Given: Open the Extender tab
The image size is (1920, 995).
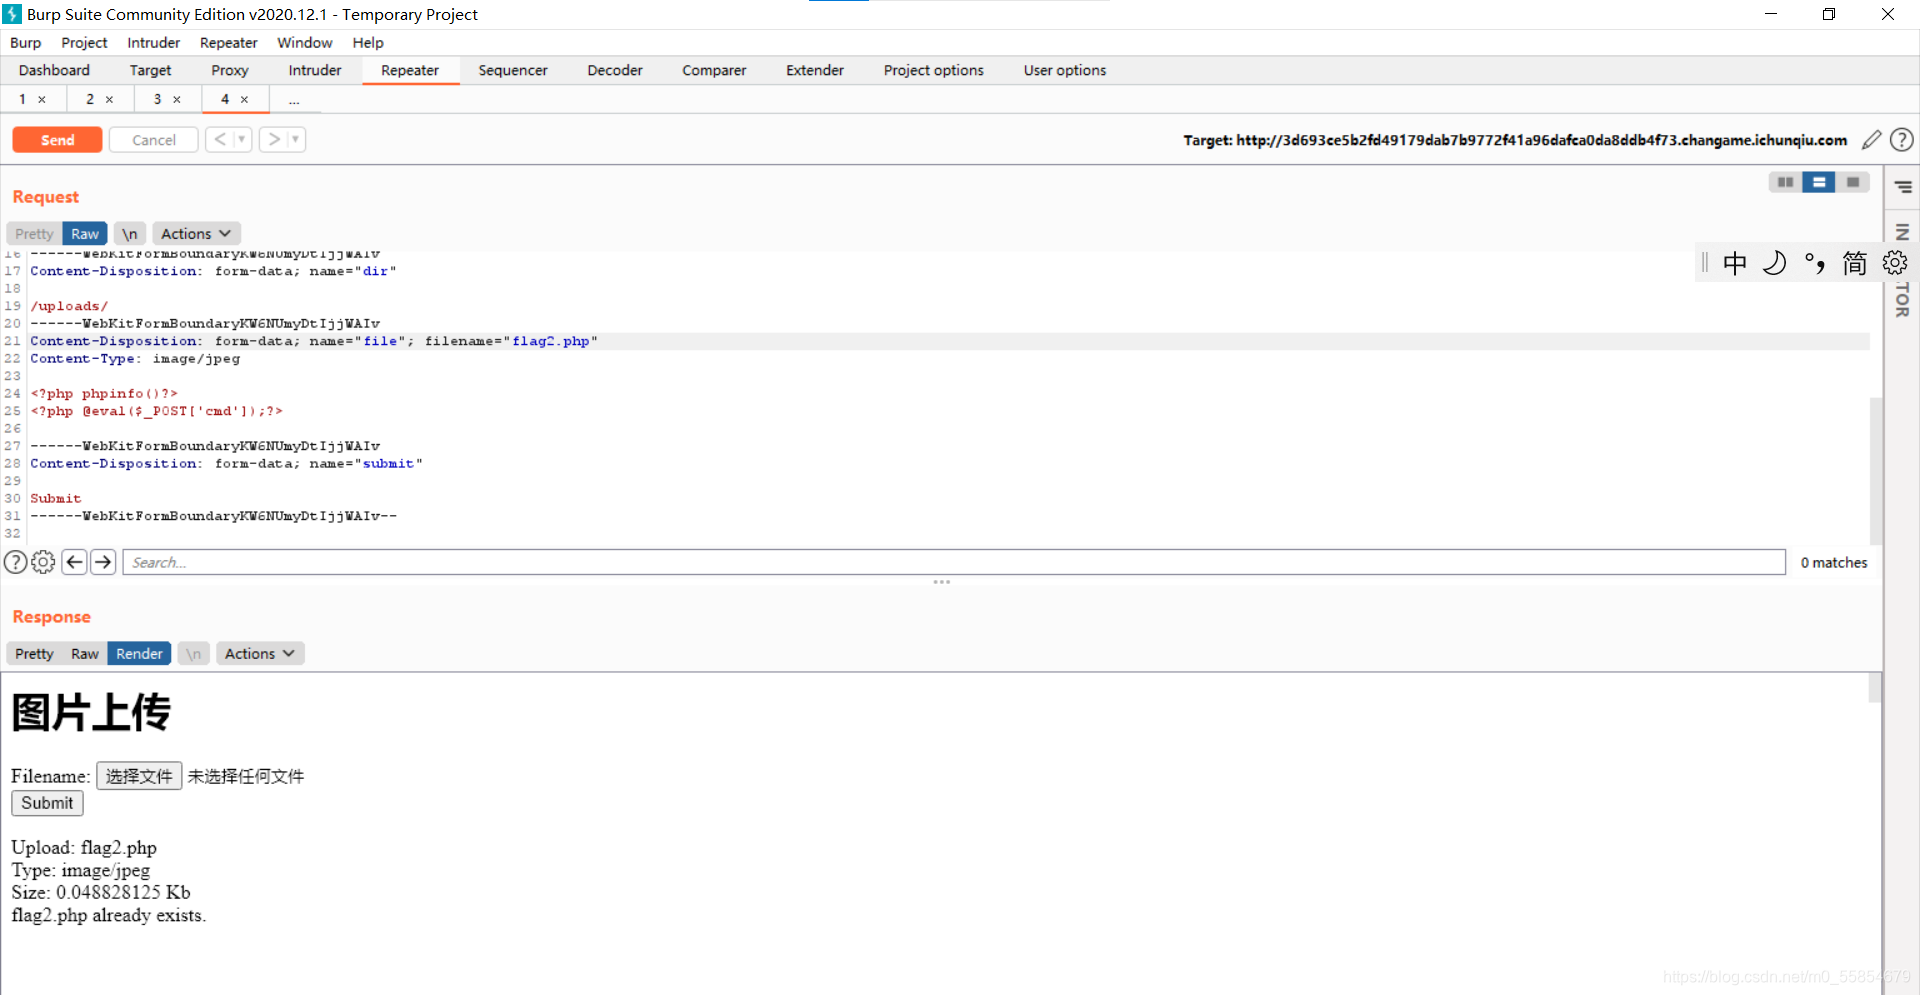Looking at the screenshot, I should click(x=815, y=70).
